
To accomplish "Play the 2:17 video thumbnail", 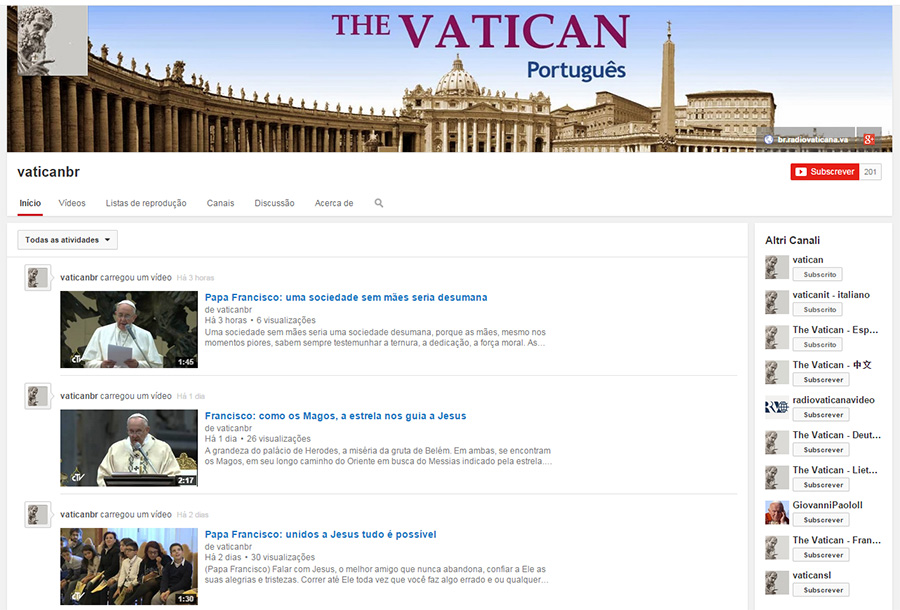I will coord(129,448).
